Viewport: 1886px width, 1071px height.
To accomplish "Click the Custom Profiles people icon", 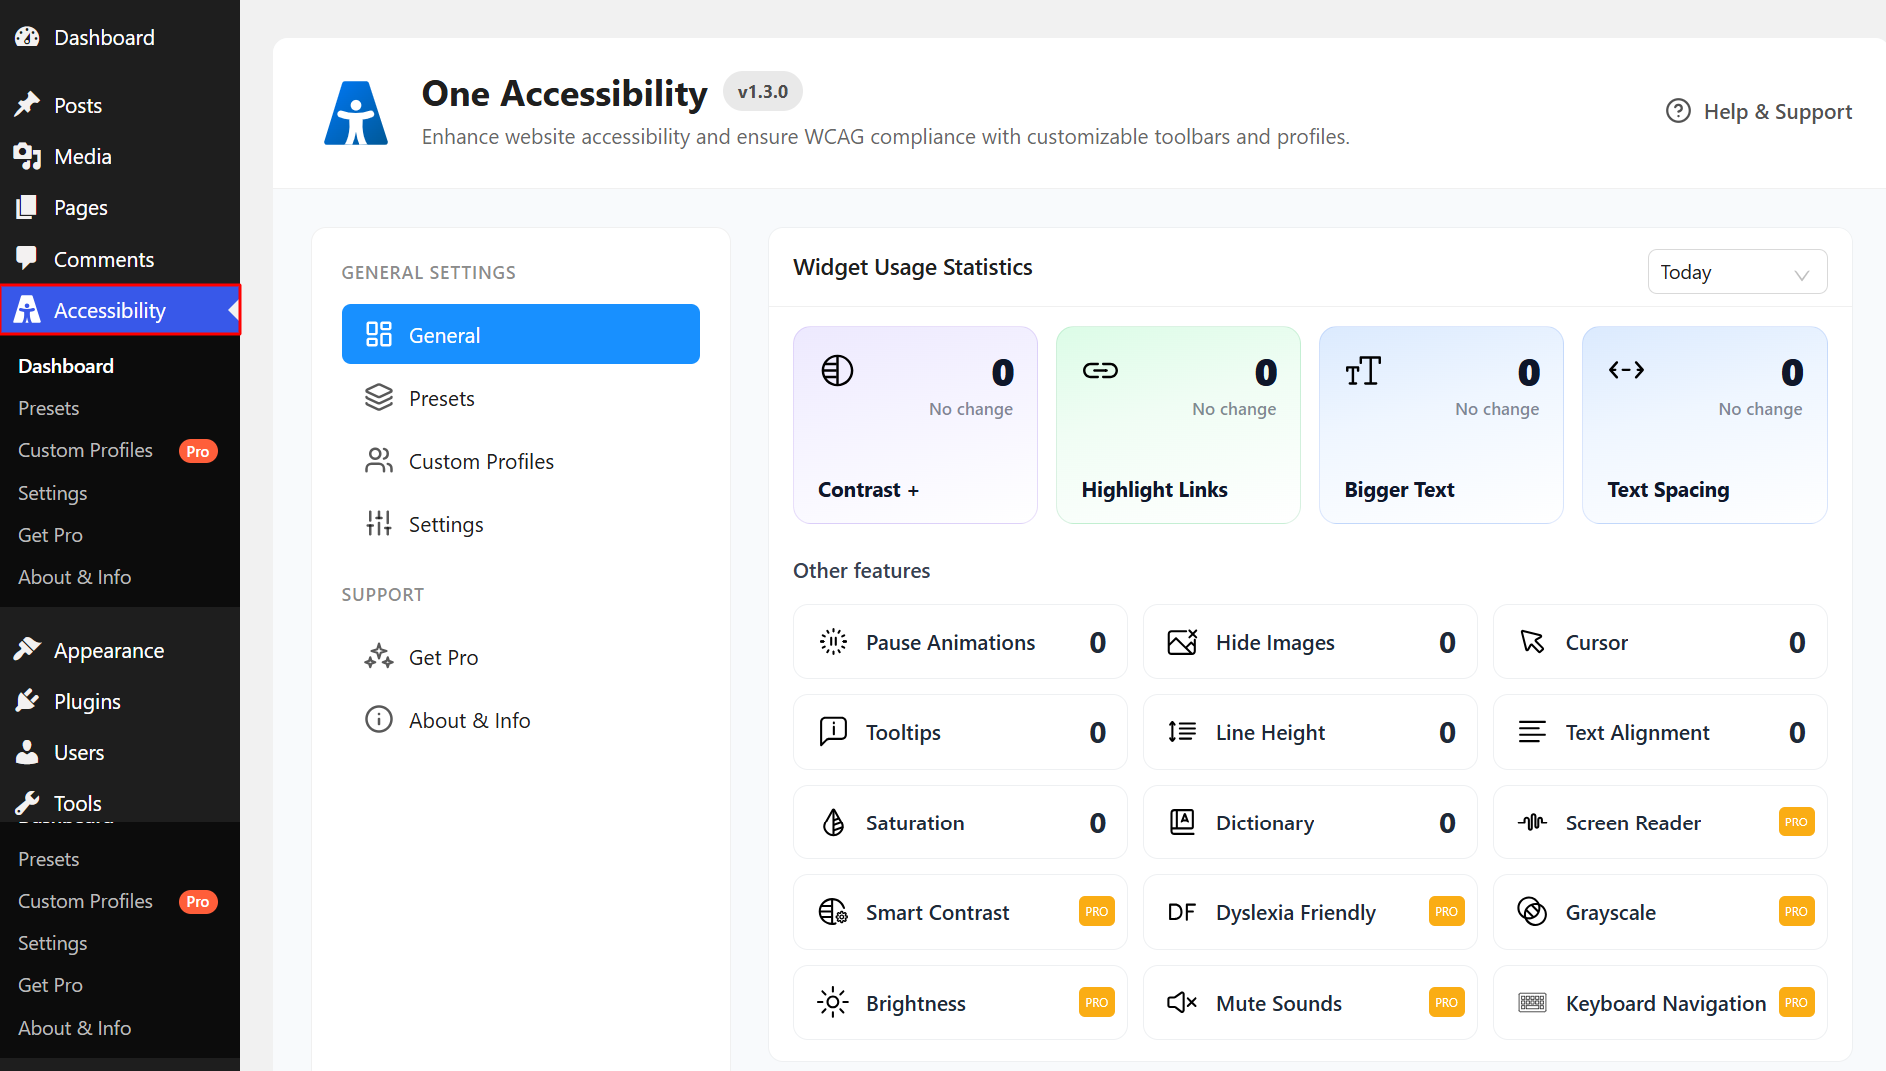I will point(379,460).
